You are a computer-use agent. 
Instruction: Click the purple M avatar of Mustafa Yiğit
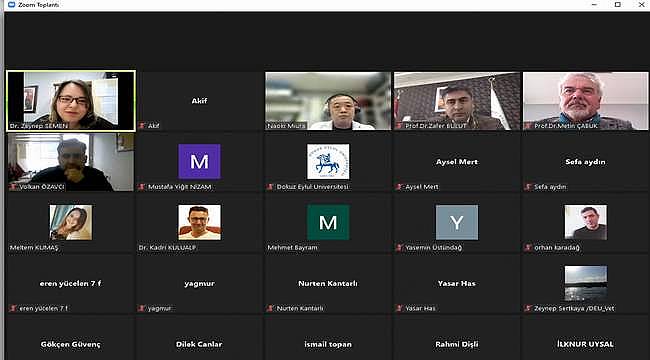point(199,161)
